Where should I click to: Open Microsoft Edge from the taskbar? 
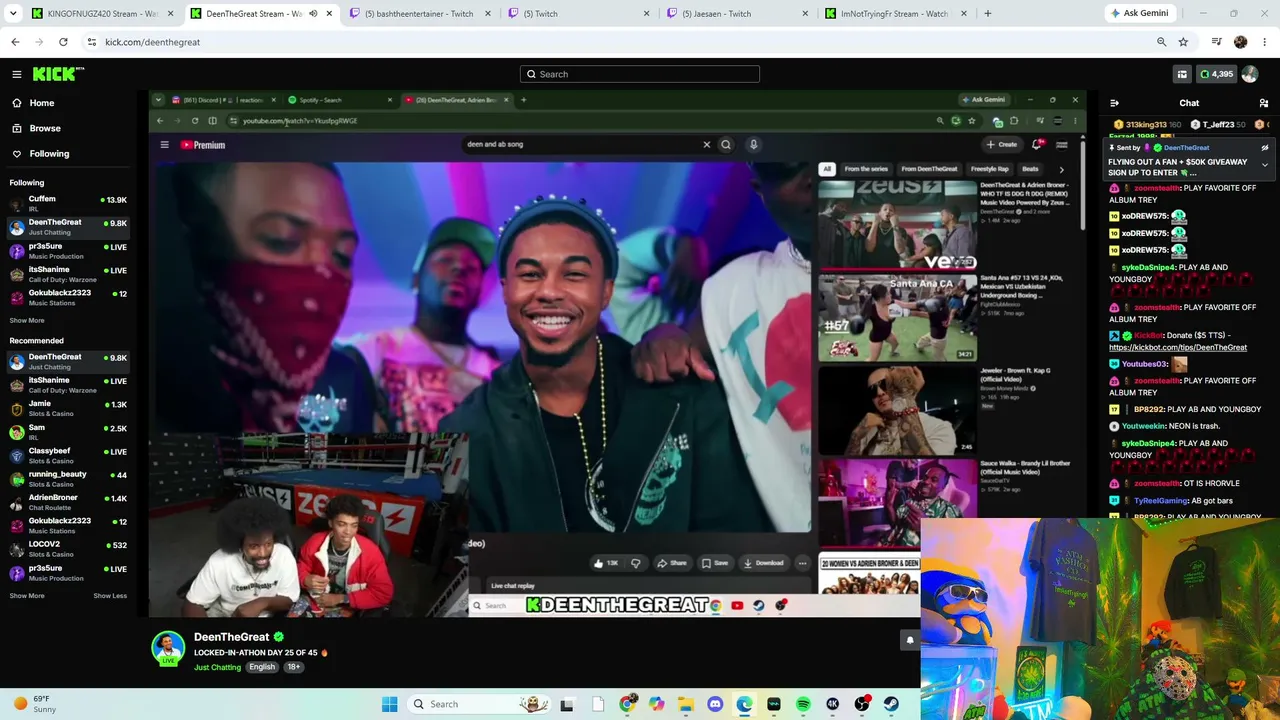coord(744,704)
